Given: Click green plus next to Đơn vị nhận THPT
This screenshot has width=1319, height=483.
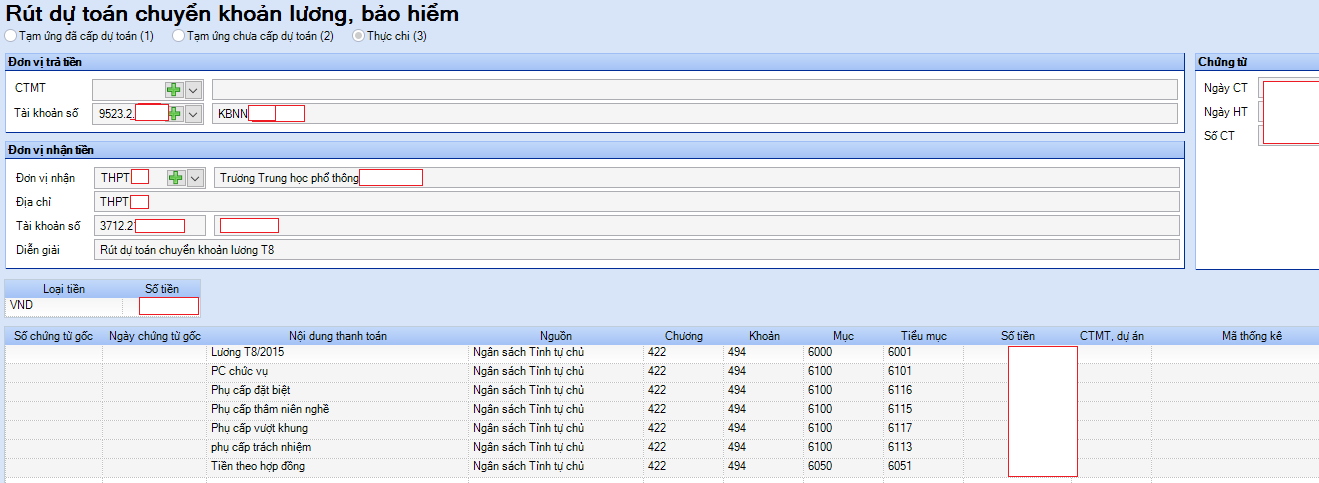Looking at the screenshot, I should tap(176, 178).
